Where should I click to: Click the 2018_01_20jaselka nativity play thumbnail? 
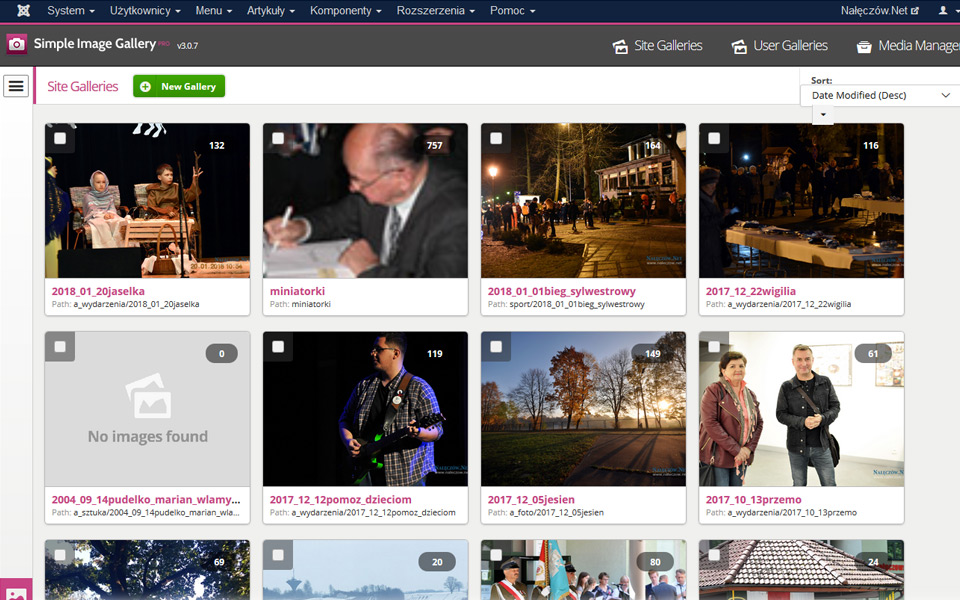click(148, 201)
